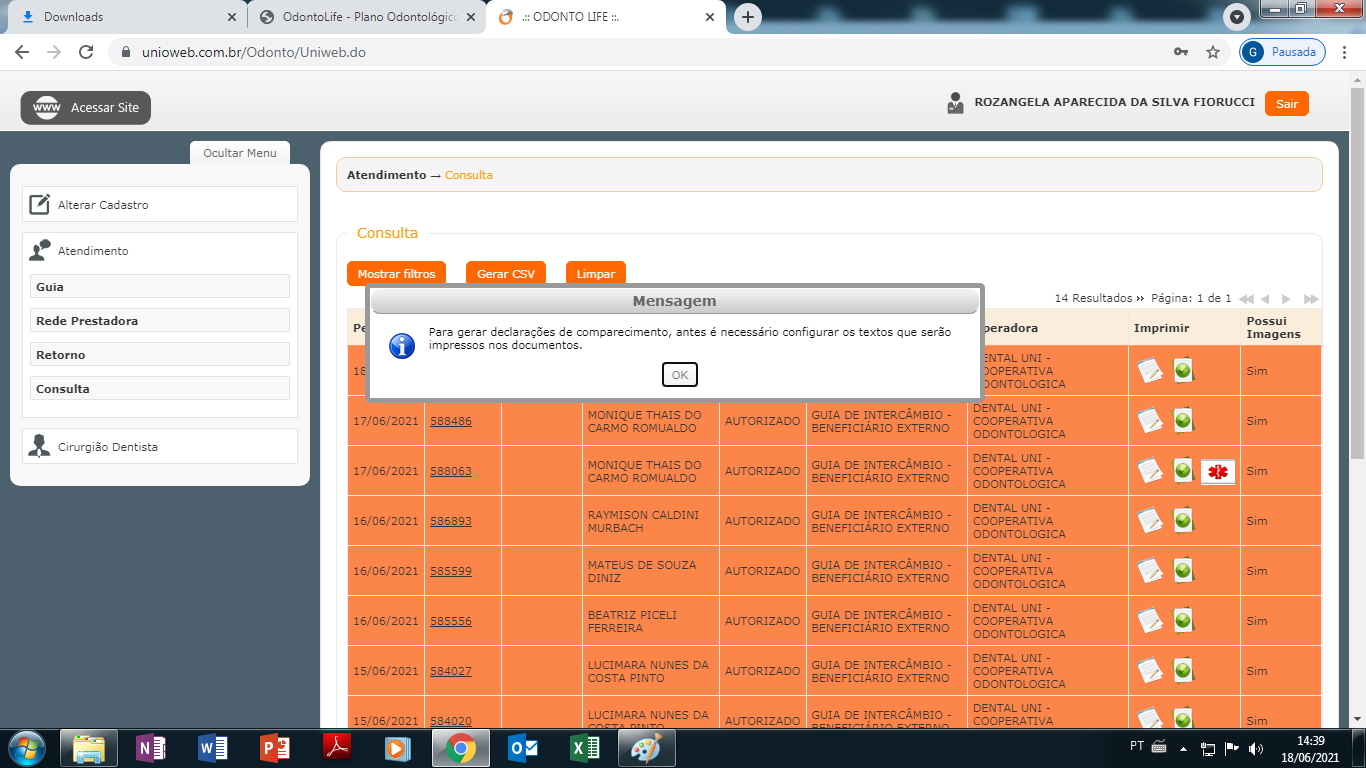The height and width of the screenshot is (768, 1366).
Task: Launch Excel from the taskbar
Action: (x=585, y=748)
